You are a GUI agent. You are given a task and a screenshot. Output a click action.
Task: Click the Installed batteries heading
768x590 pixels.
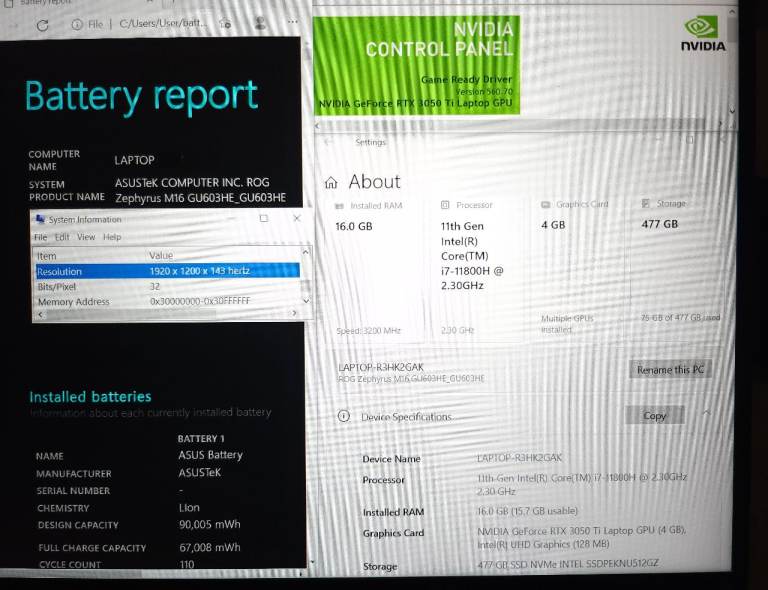(x=90, y=397)
